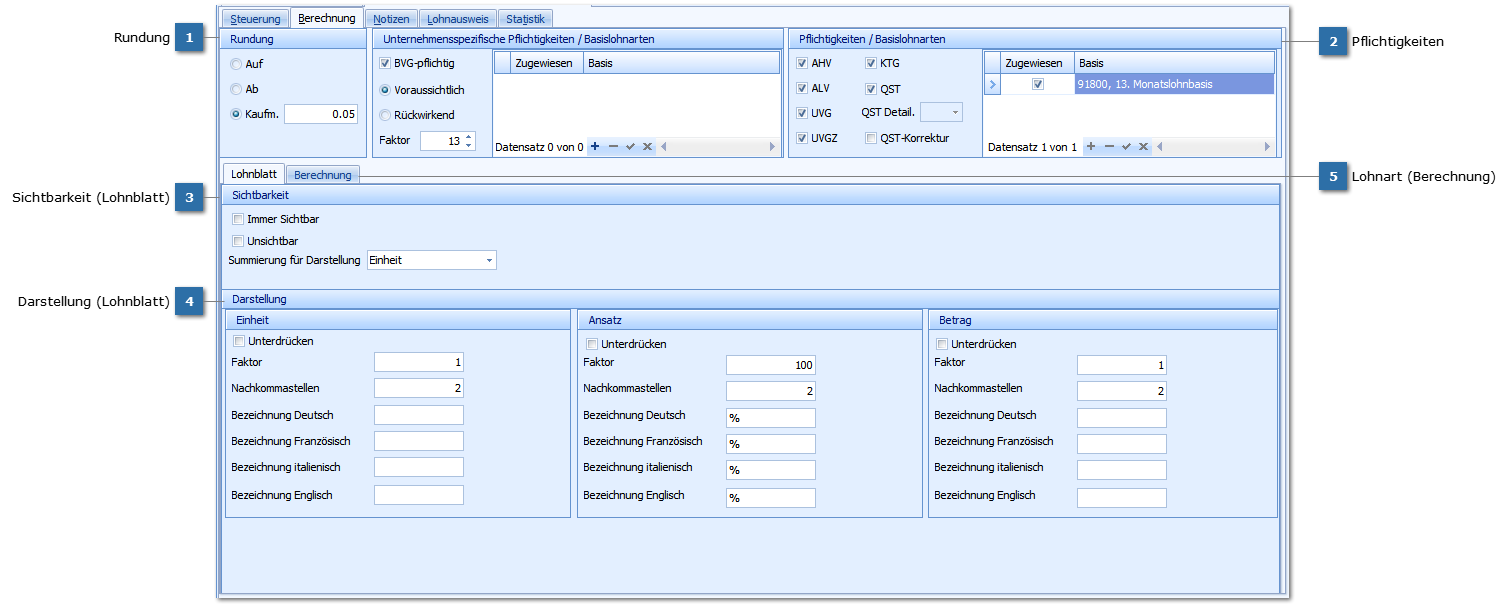Click the delete record minus icon in the Pflichtigkeiten grid
The image size is (1512, 607).
click(x=1109, y=147)
